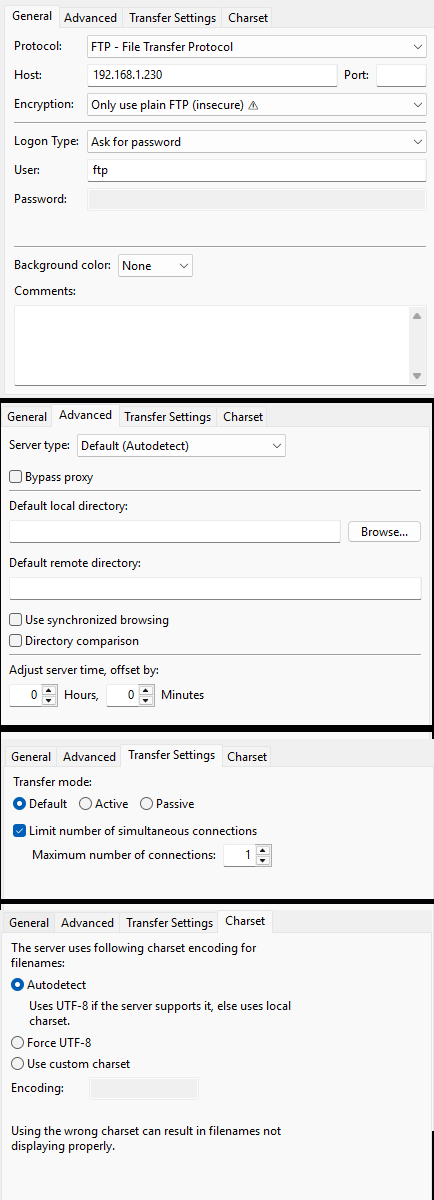Enable Use synchronized browsing checkbox

[16, 620]
